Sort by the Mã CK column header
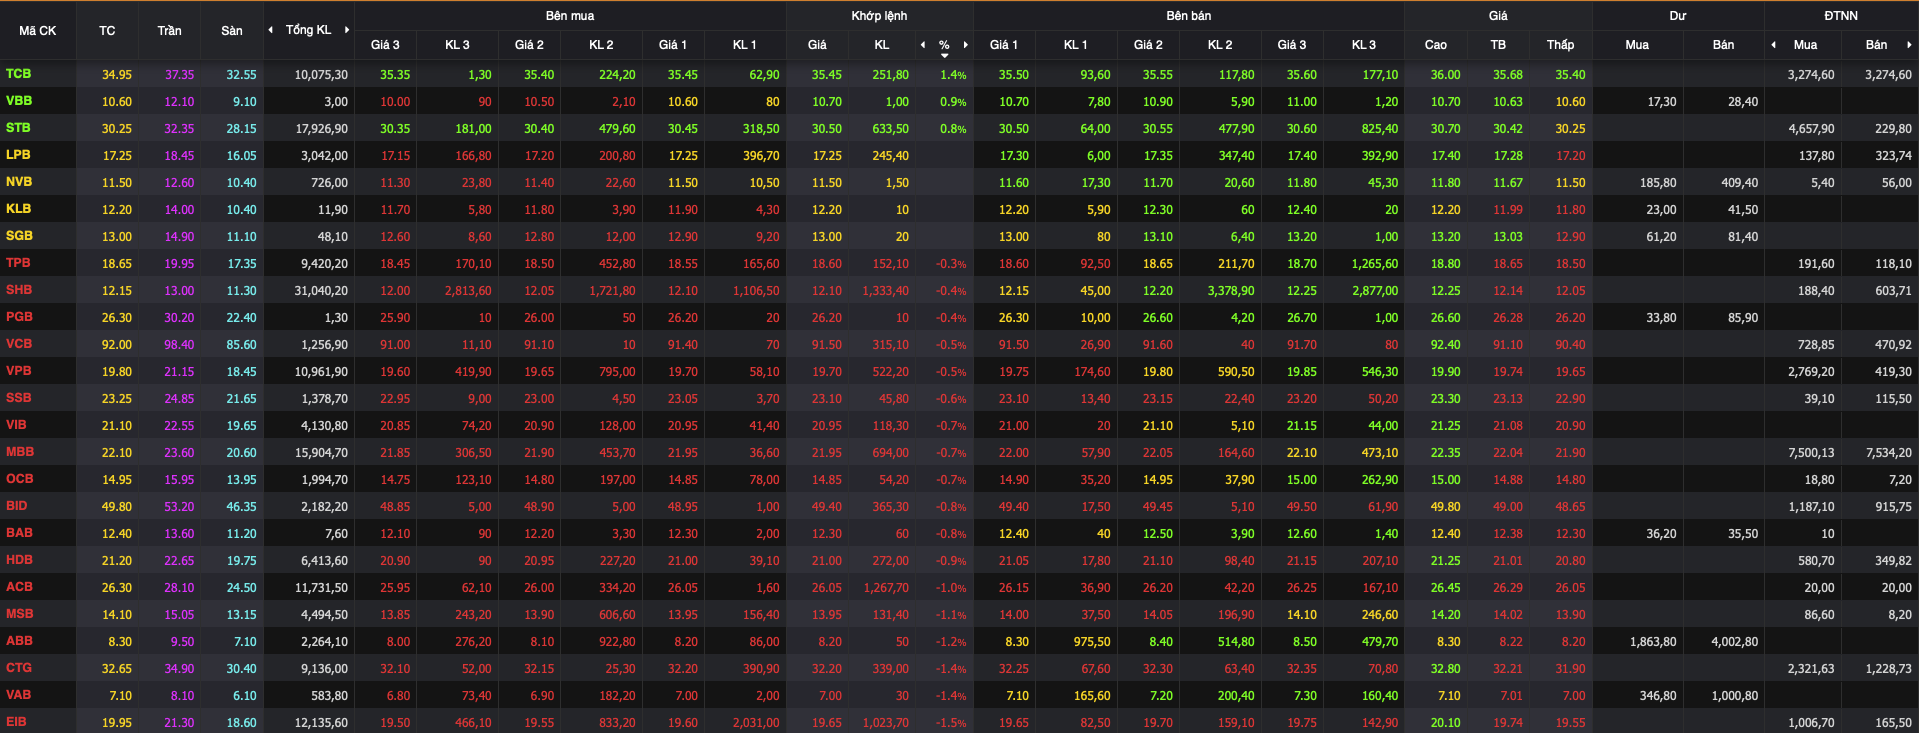Viewport: 1919px width, 733px height. (38, 31)
